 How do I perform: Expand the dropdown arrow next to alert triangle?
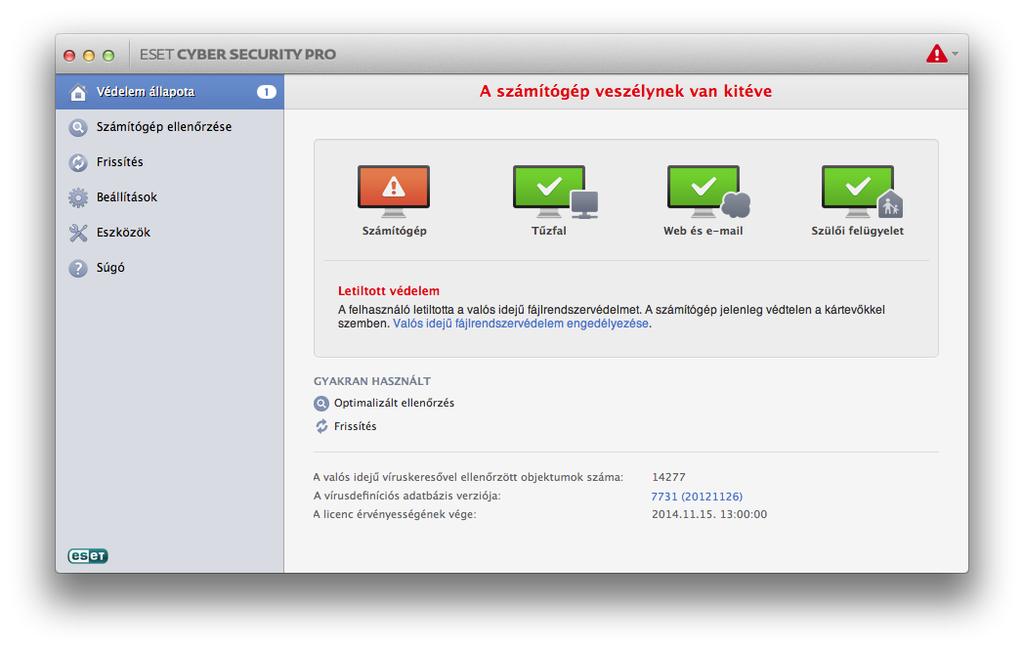955,54
